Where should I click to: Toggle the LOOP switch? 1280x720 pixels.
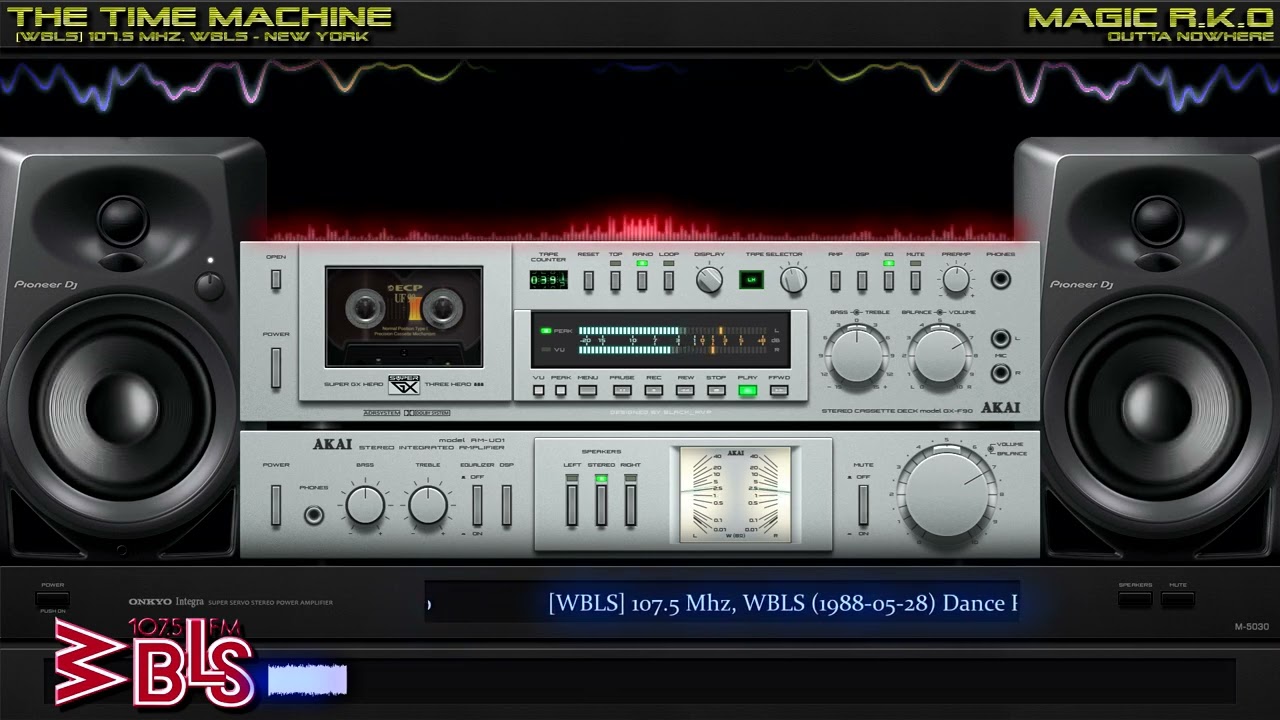click(x=669, y=280)
